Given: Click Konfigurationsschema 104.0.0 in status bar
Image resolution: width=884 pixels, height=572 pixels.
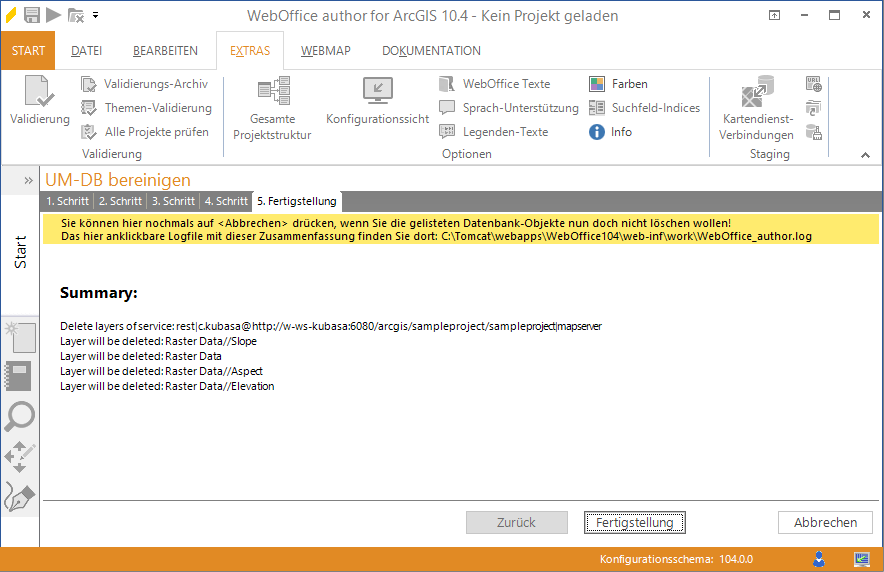Looking at the screenshot, I should (676, 559).
